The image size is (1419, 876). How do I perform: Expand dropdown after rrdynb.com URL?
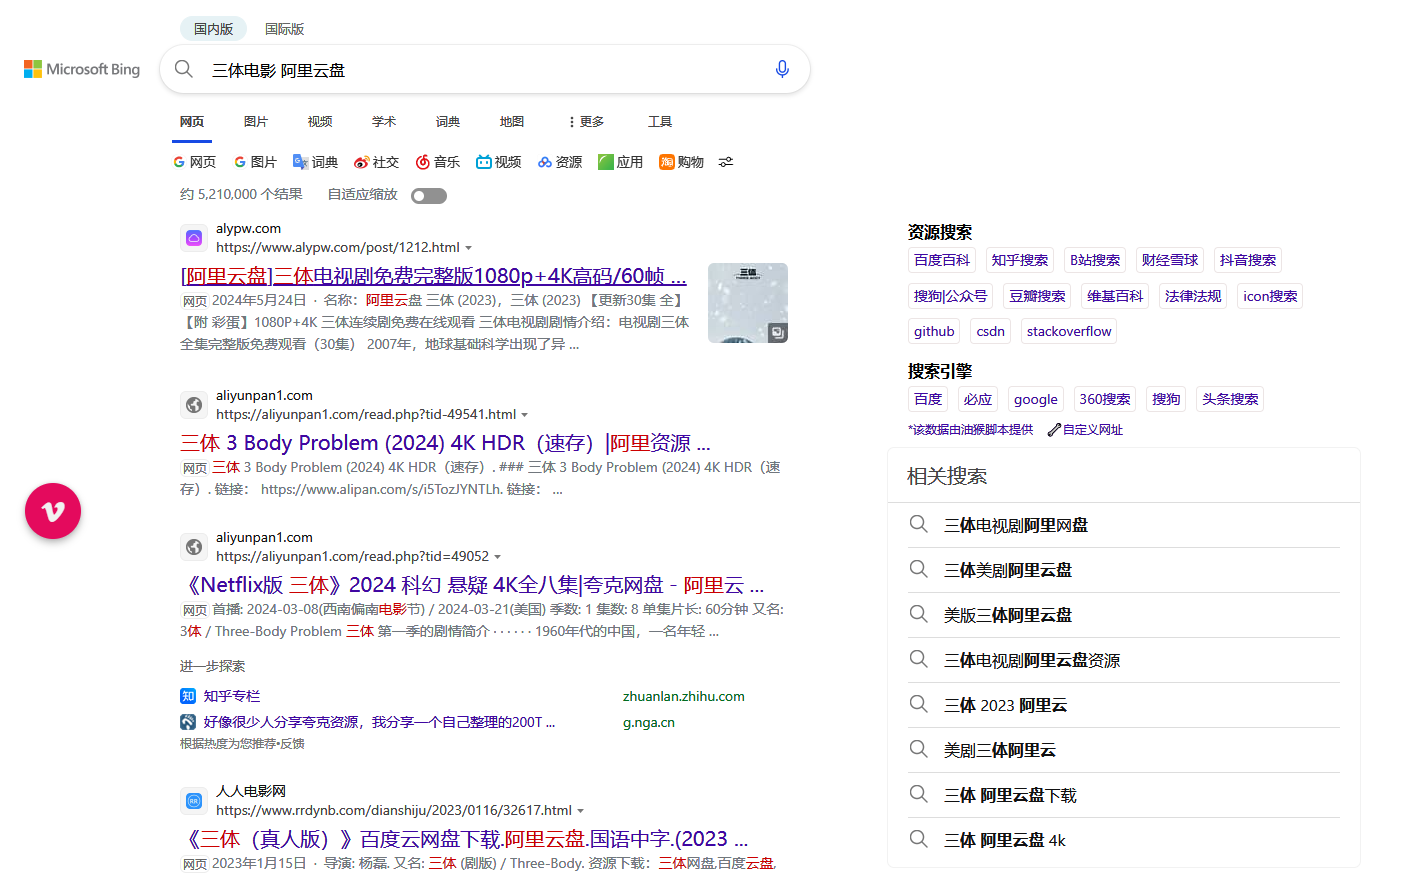click(x=580, y=811)
